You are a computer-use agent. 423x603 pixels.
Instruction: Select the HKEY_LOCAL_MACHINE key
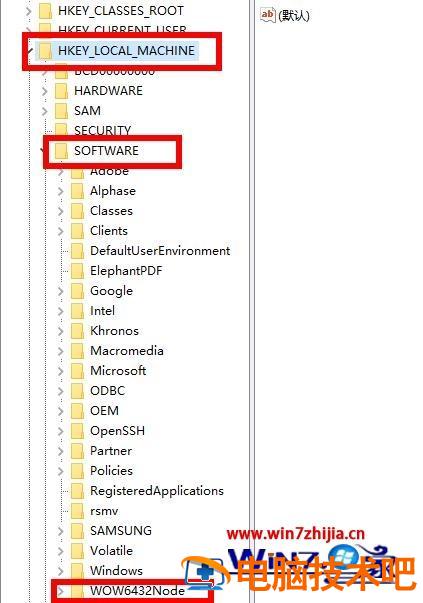point(127,51)
